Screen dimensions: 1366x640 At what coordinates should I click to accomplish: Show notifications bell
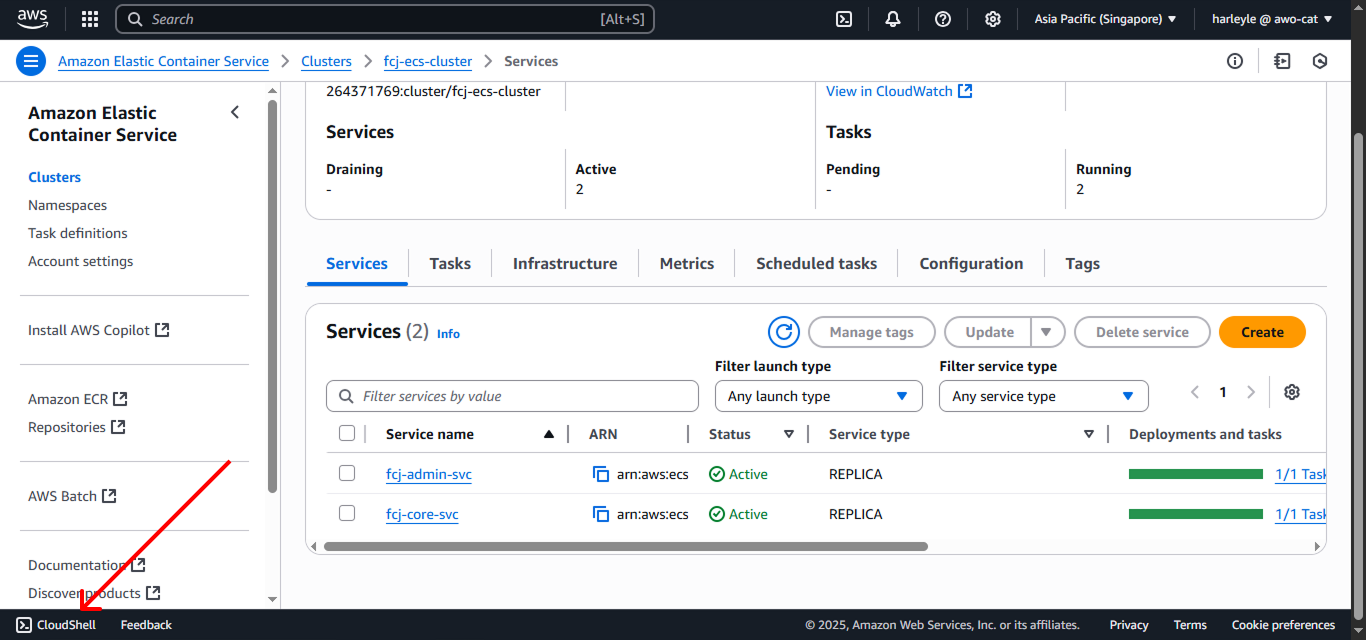893,19
